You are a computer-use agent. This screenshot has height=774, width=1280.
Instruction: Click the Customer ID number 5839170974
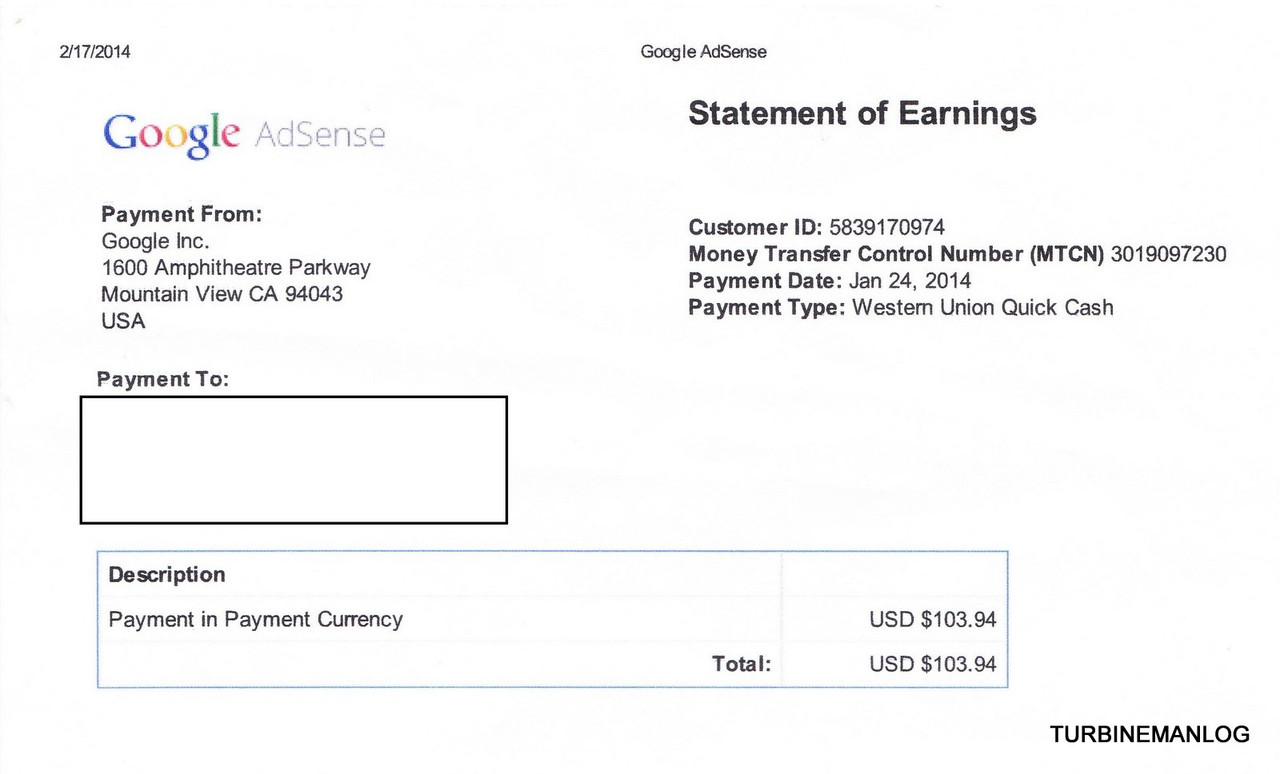click(x=887, y=227)
